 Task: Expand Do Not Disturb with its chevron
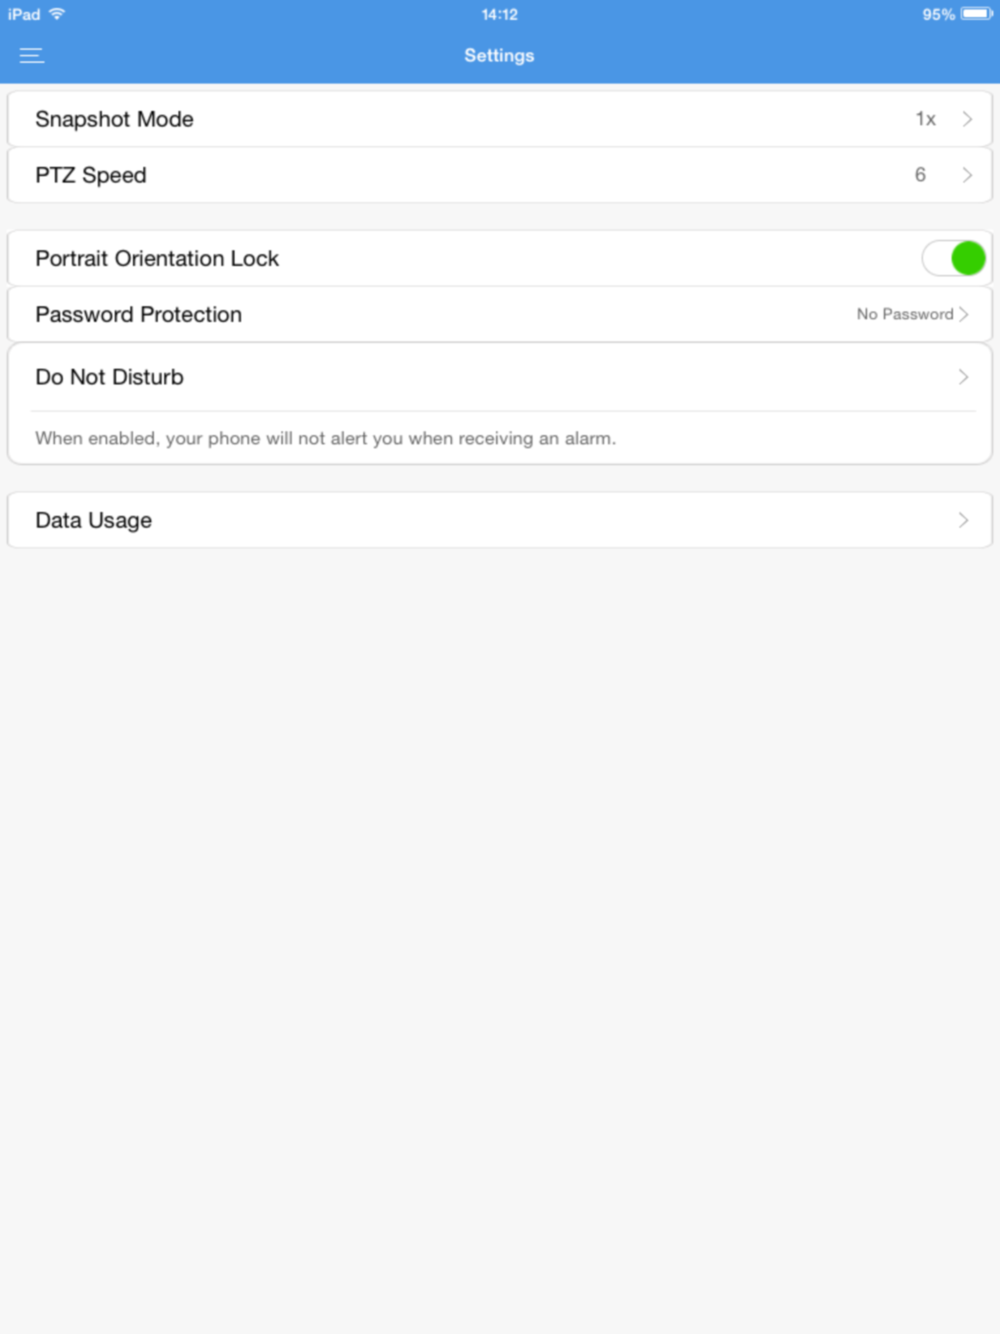[x=963, y=377]
